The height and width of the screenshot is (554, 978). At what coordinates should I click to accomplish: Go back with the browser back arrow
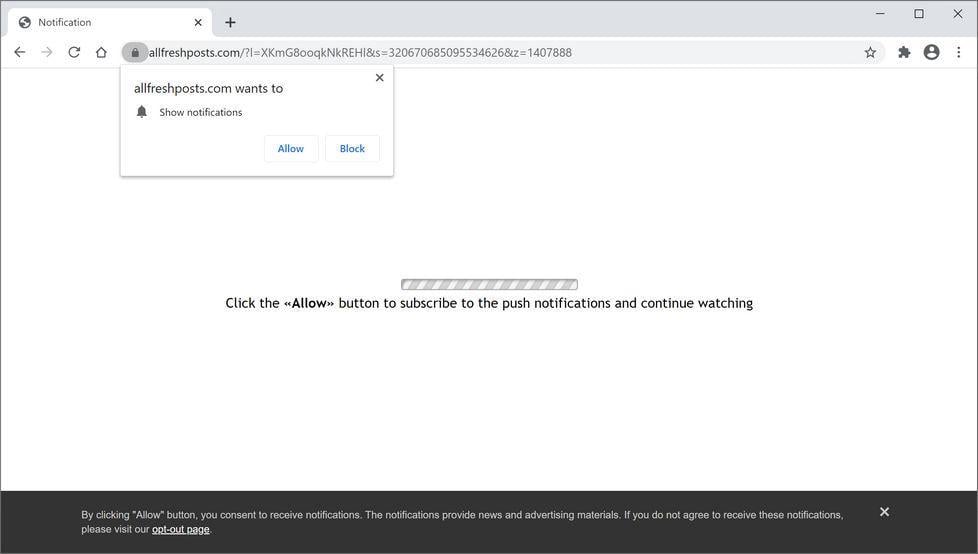point(20,52)
